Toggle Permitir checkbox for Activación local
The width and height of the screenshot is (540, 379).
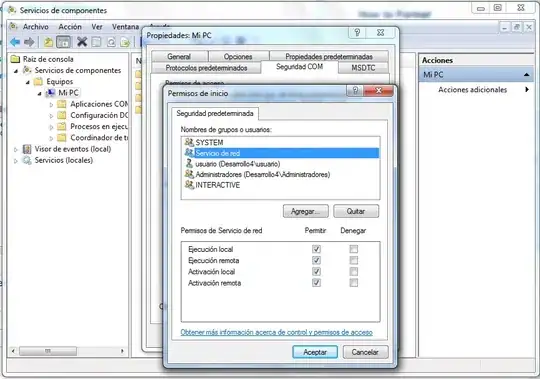coord(316,272)
